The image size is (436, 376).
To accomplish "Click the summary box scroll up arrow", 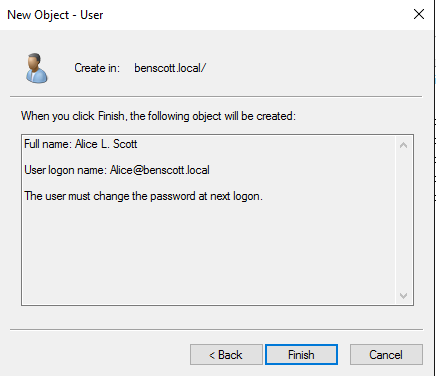I will [403, 145].
